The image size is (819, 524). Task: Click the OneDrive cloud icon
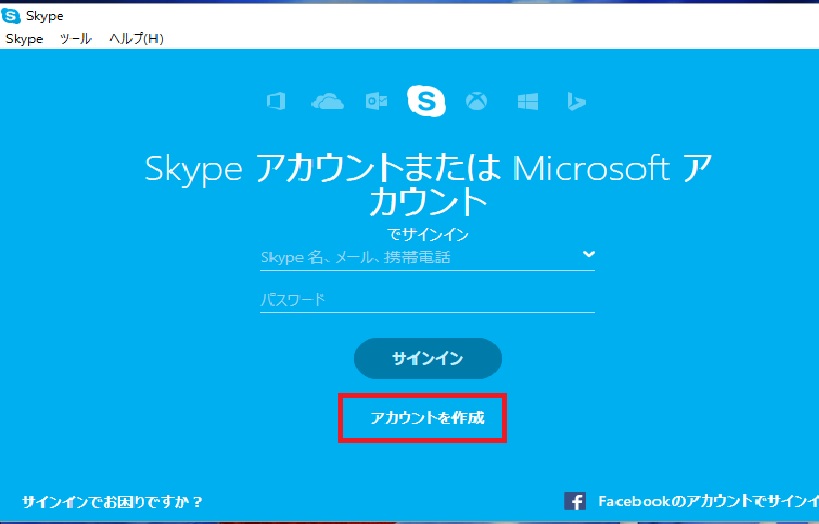(327, 101)
